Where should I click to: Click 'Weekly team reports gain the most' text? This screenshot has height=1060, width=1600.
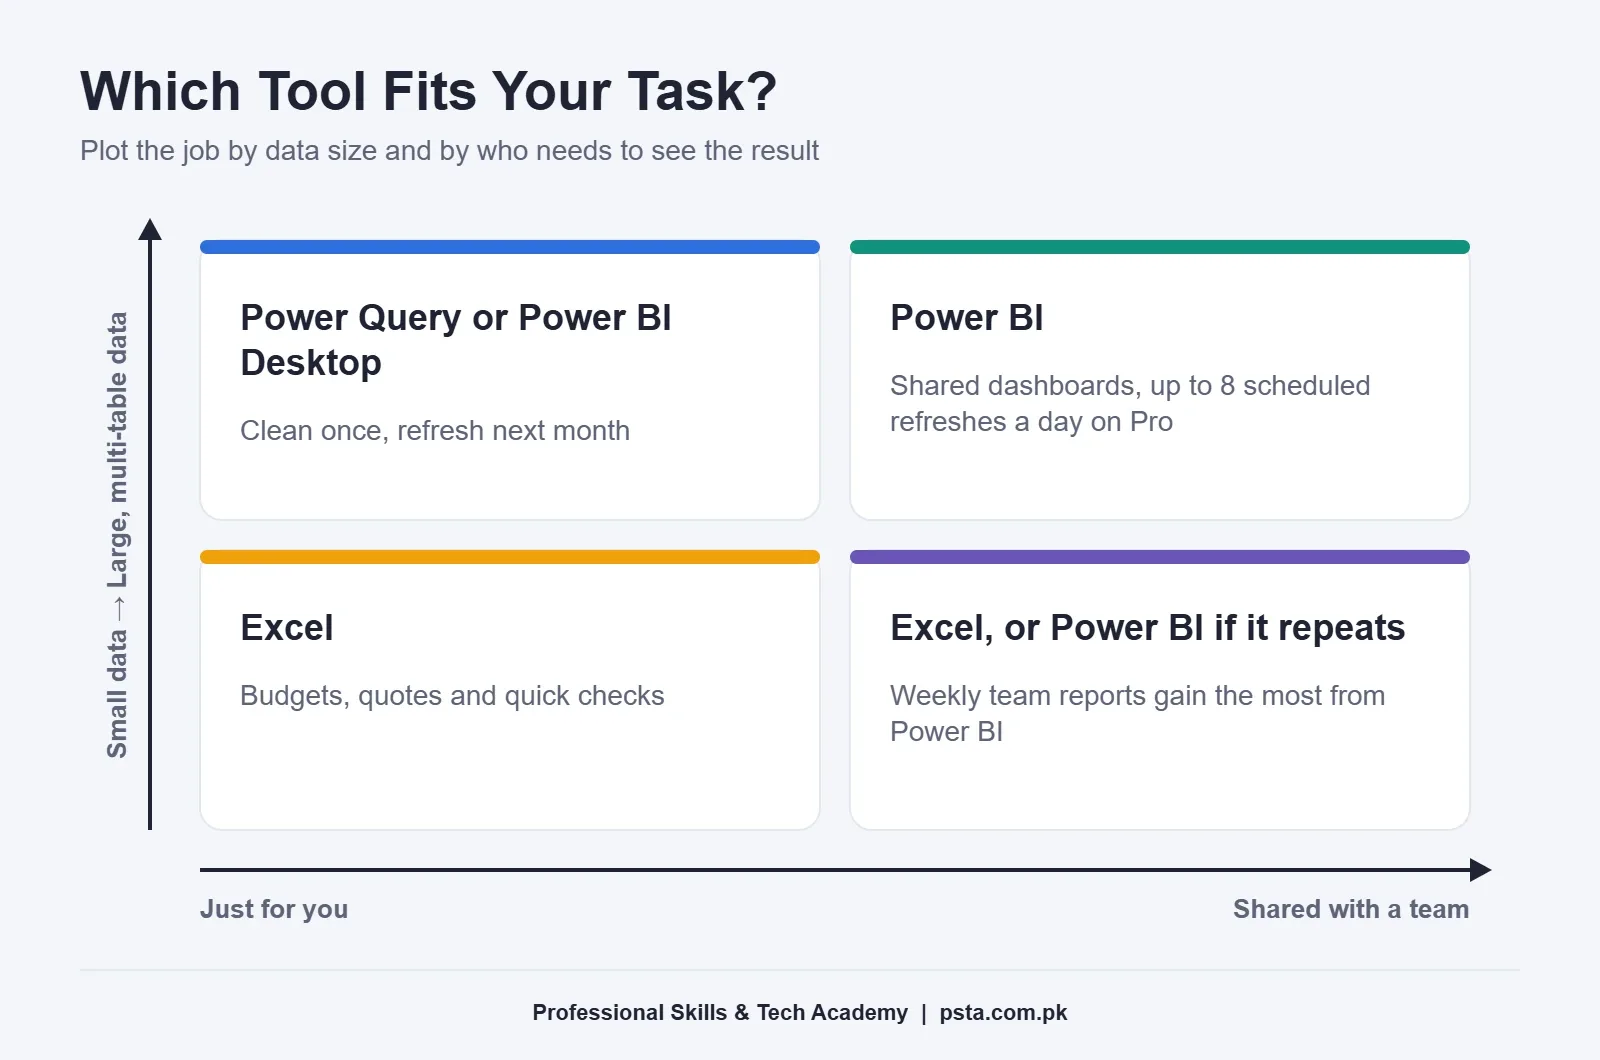coord(1138,714)
